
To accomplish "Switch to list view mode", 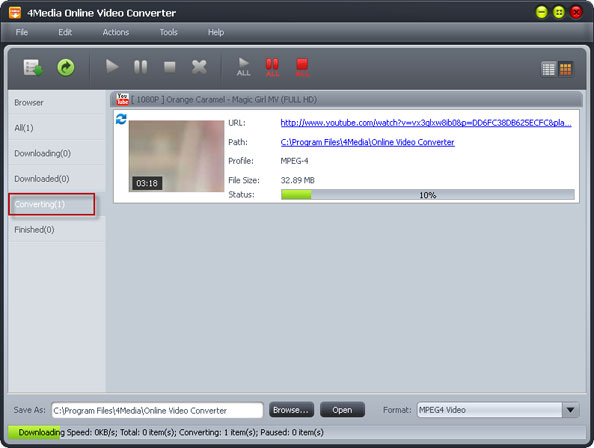I will [x=549, y=69].
